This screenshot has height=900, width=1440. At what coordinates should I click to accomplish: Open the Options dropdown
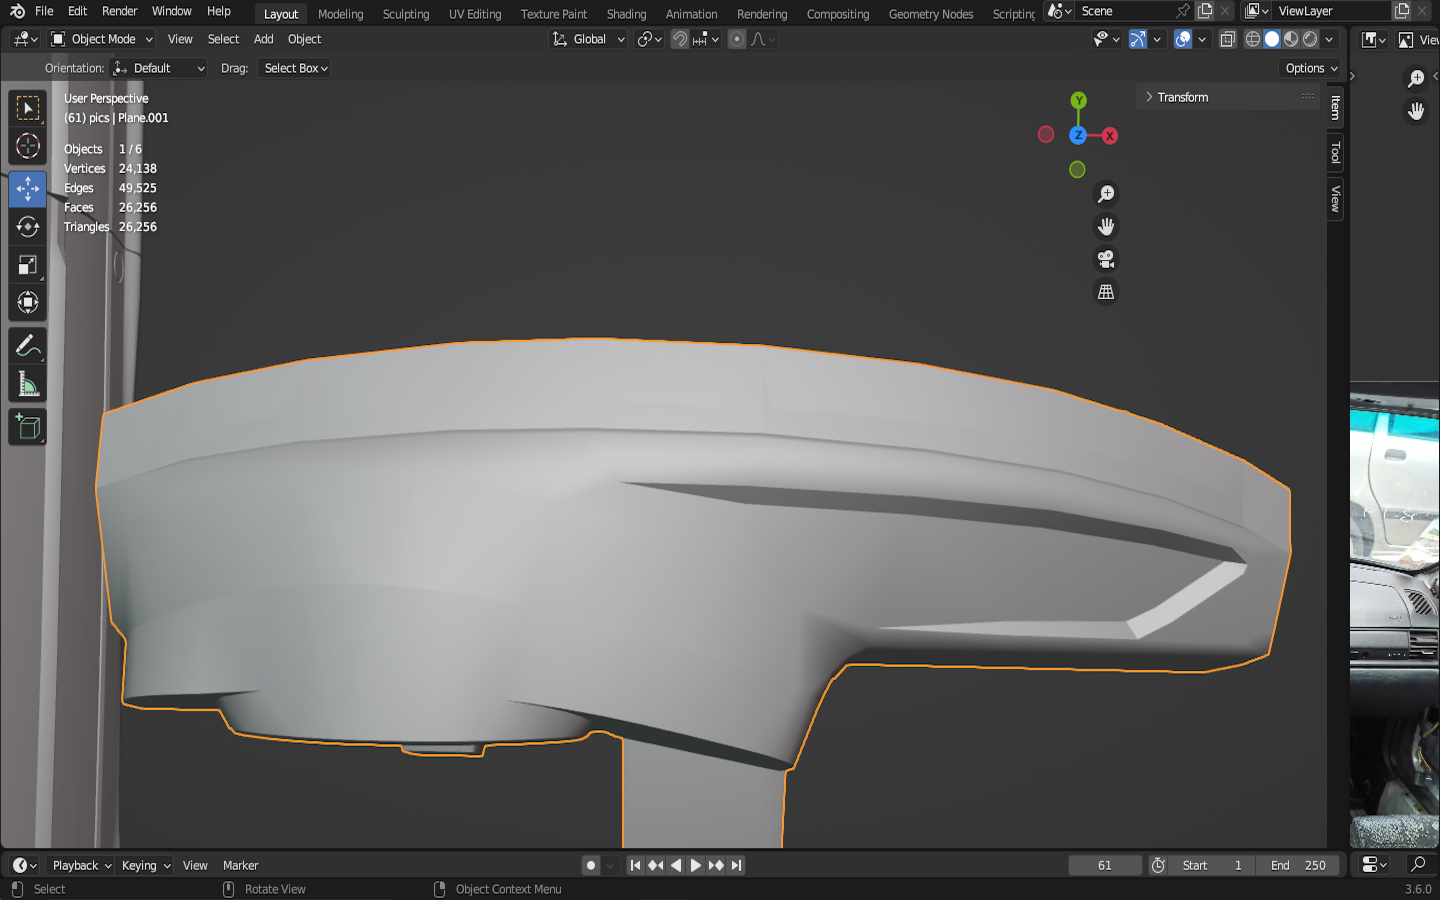(x=1310, y=68)
